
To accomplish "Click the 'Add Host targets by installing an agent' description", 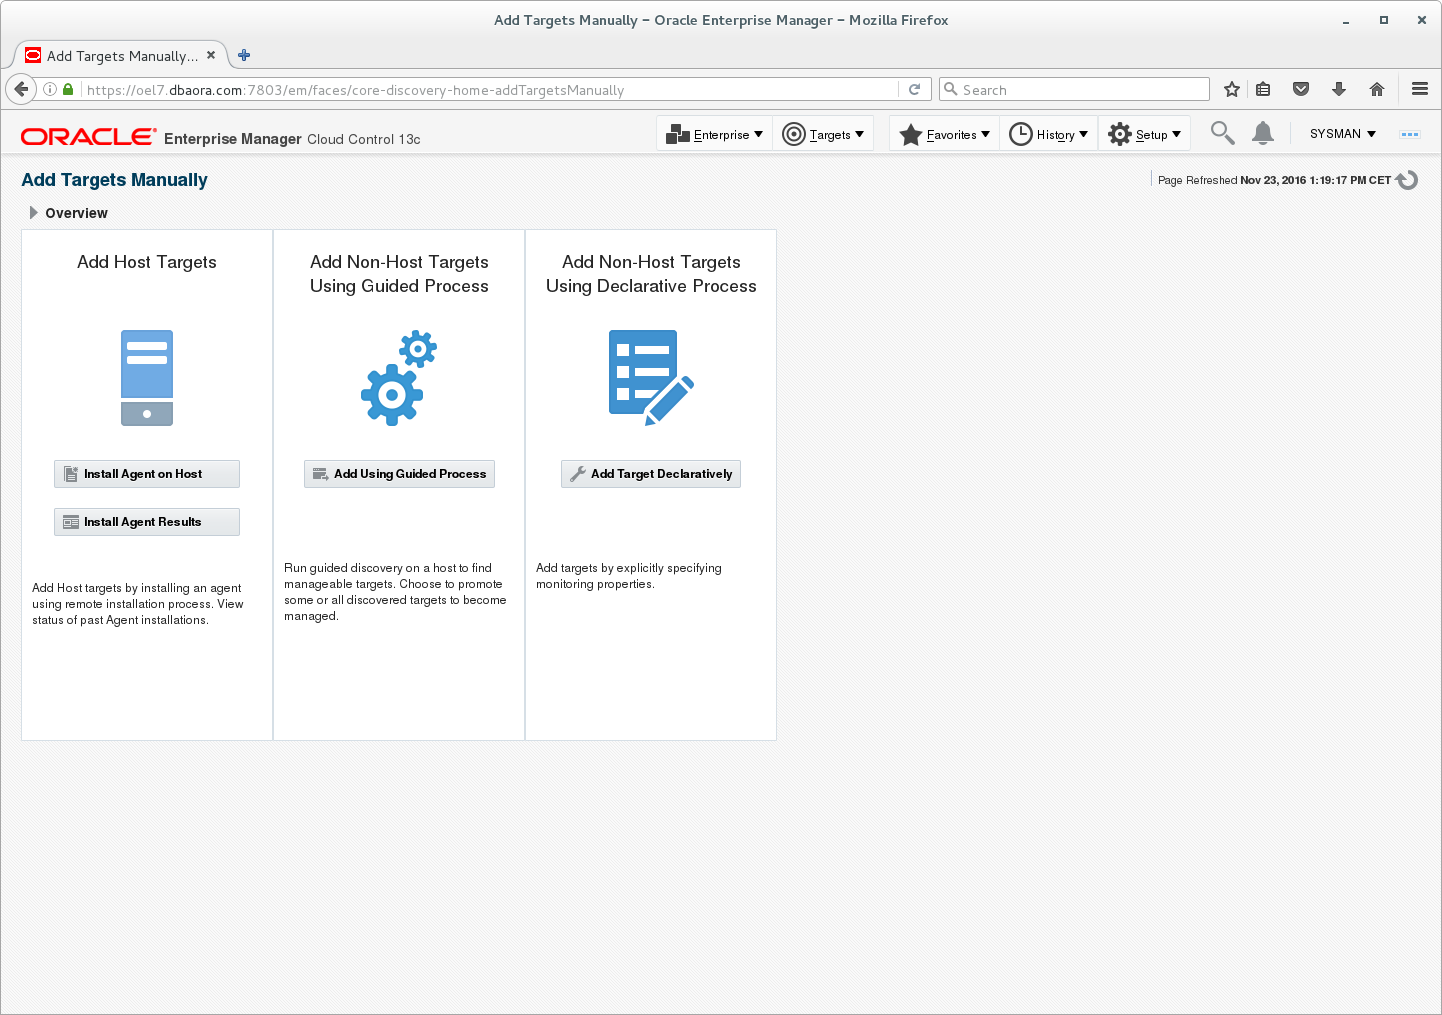I will pyautogui.click(x=138, y=604).
